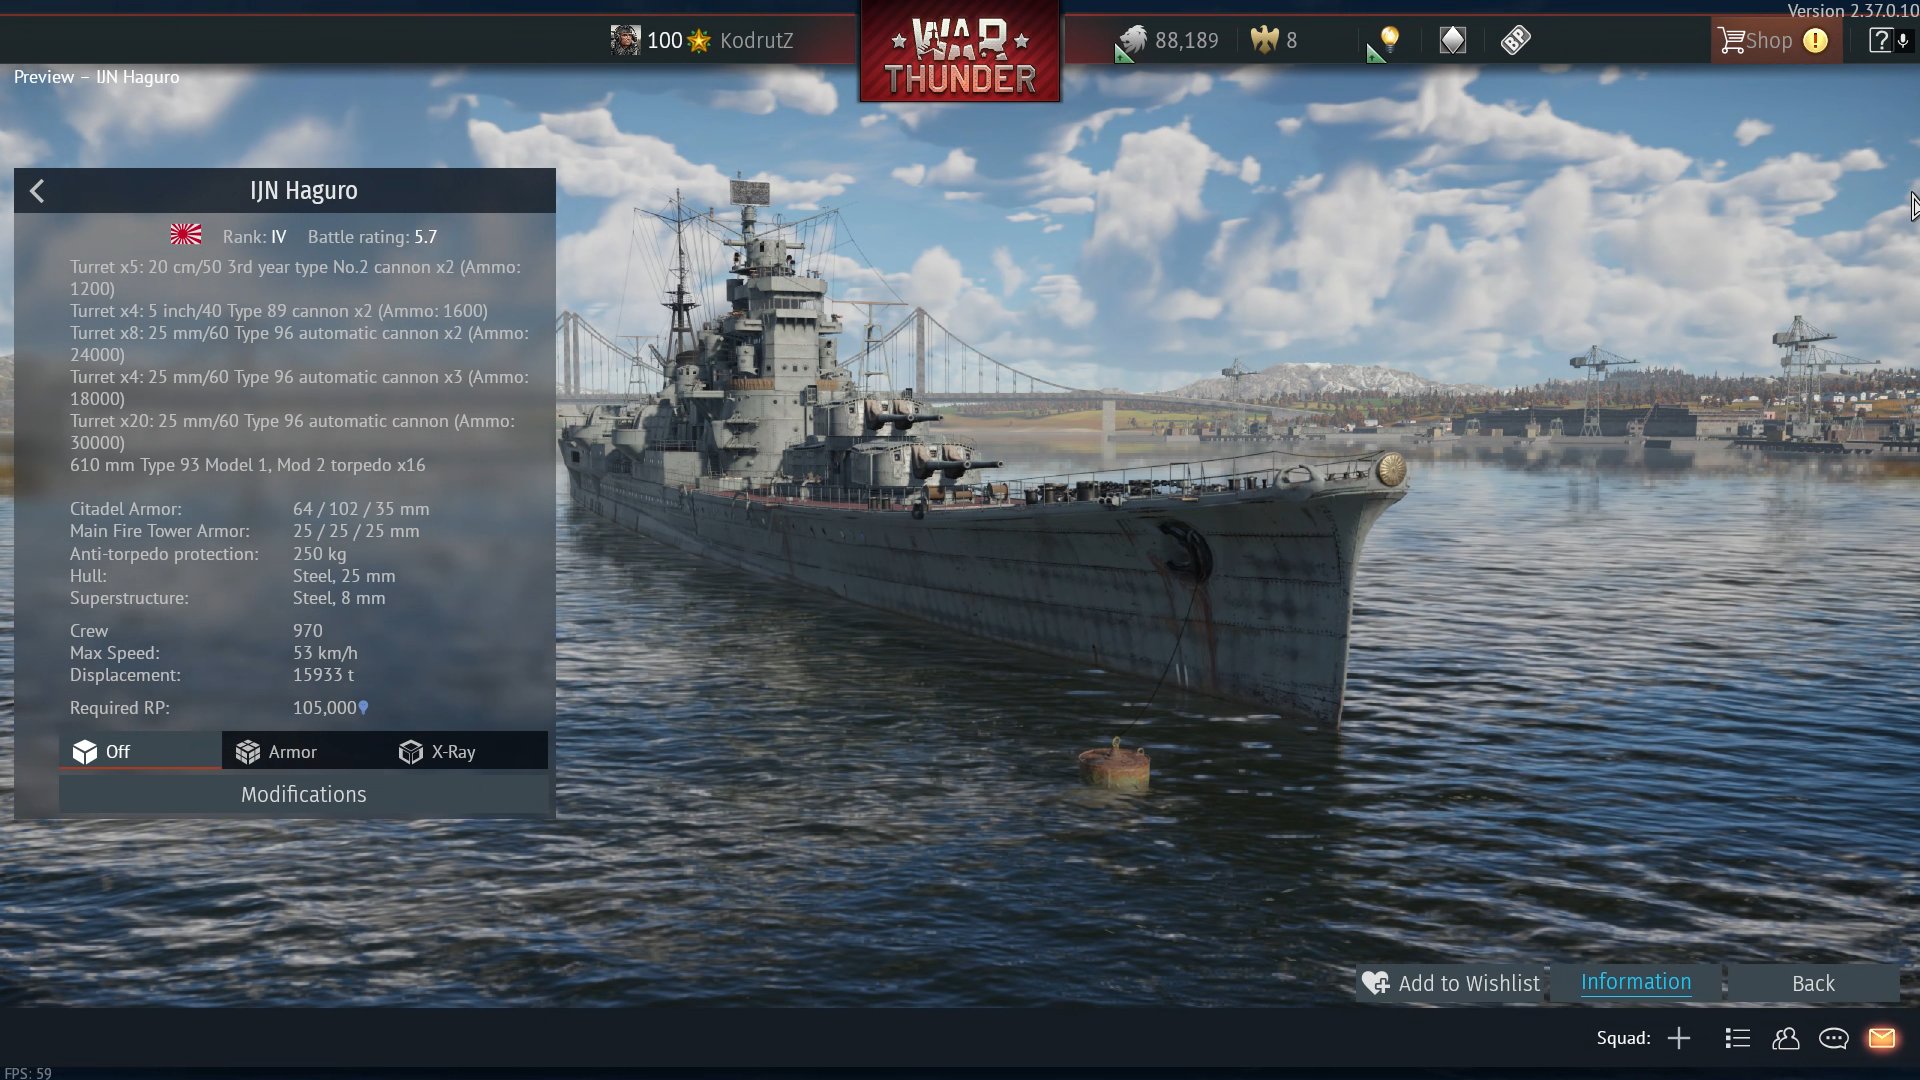Open the squad list icon
Viewport: 1920px width, 1080px height.
tap(1738, 1038)
